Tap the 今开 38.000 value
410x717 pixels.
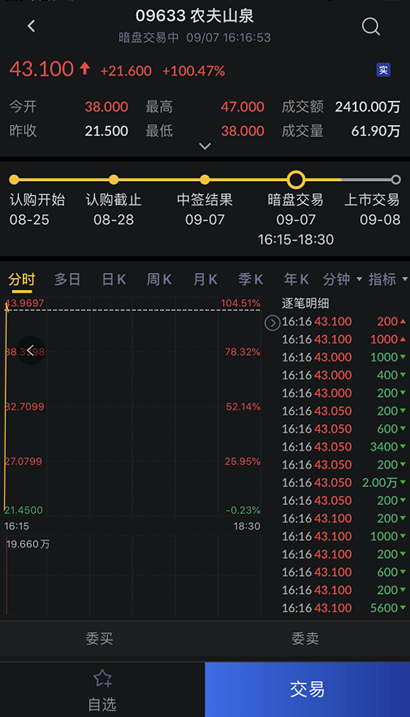pyautogui.click(x=106, y=107)
